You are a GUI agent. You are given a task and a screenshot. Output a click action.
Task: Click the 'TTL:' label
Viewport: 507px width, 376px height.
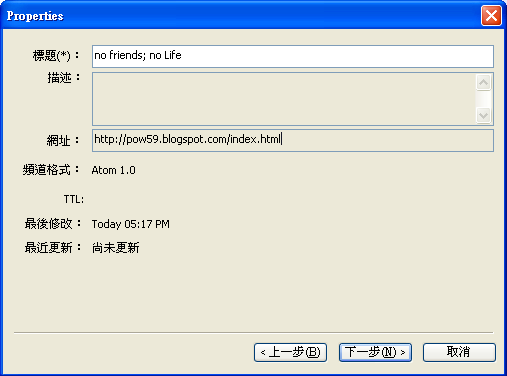click(x=74, y=199)
